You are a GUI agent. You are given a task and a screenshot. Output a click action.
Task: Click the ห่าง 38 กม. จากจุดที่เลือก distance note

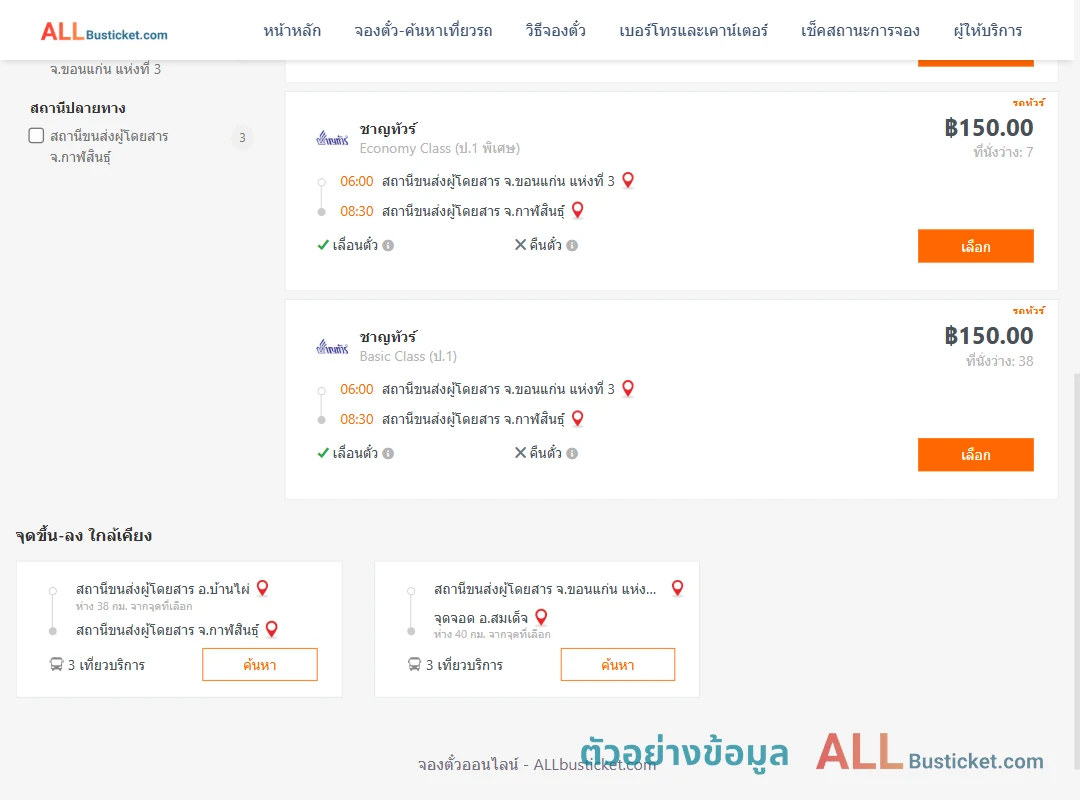134,606
